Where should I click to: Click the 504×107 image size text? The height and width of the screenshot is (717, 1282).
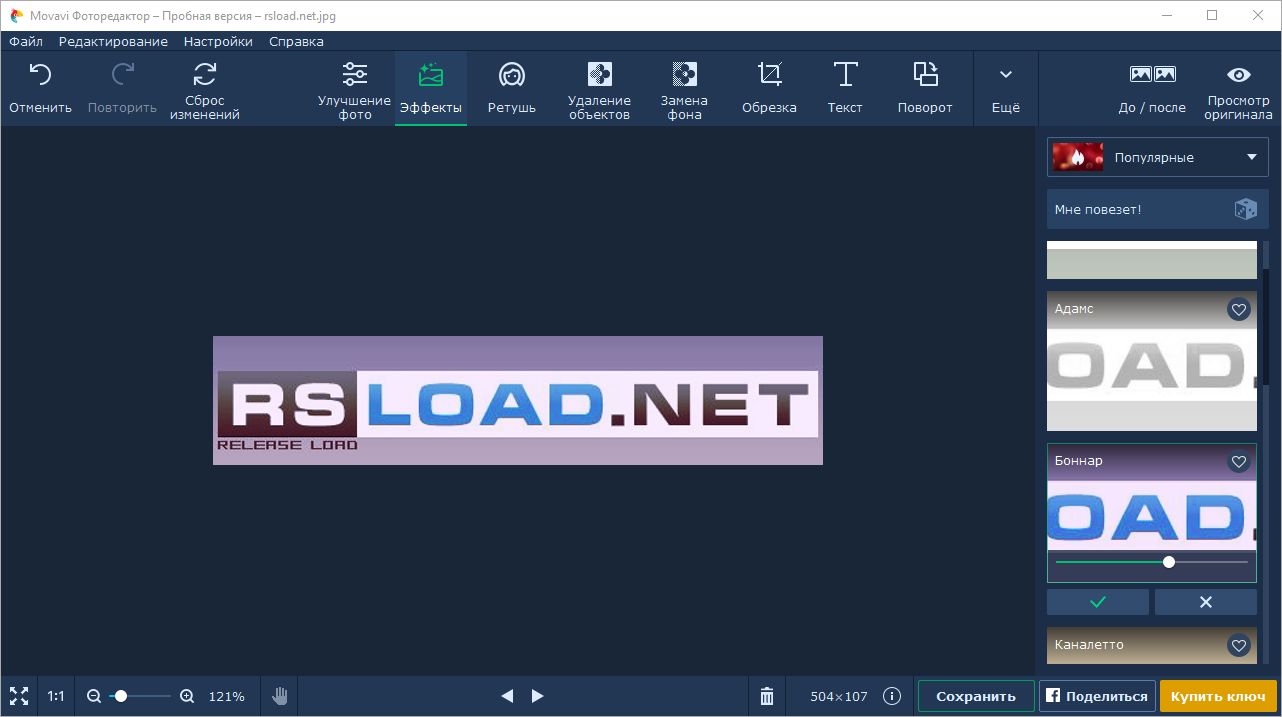pyautogui.click(x=840, y=696)
